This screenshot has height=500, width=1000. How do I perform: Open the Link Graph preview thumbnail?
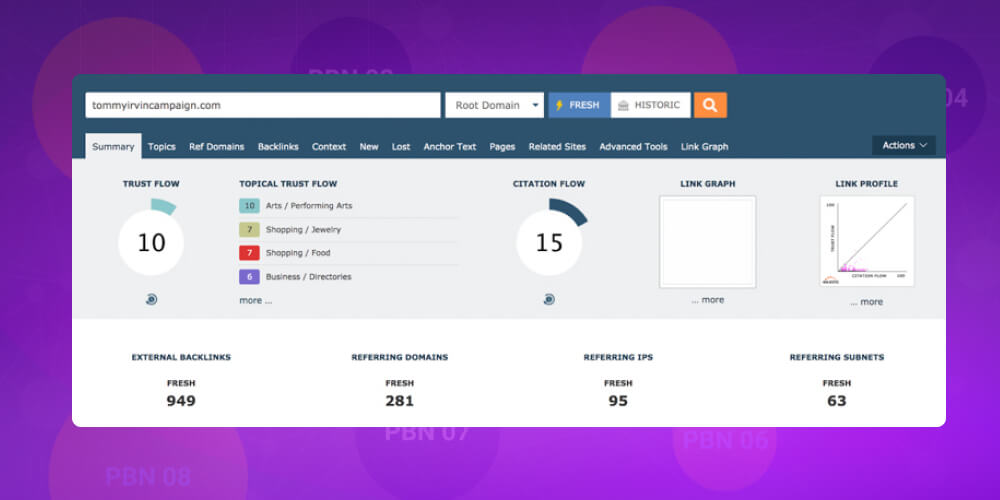click(x=707, y=242)
